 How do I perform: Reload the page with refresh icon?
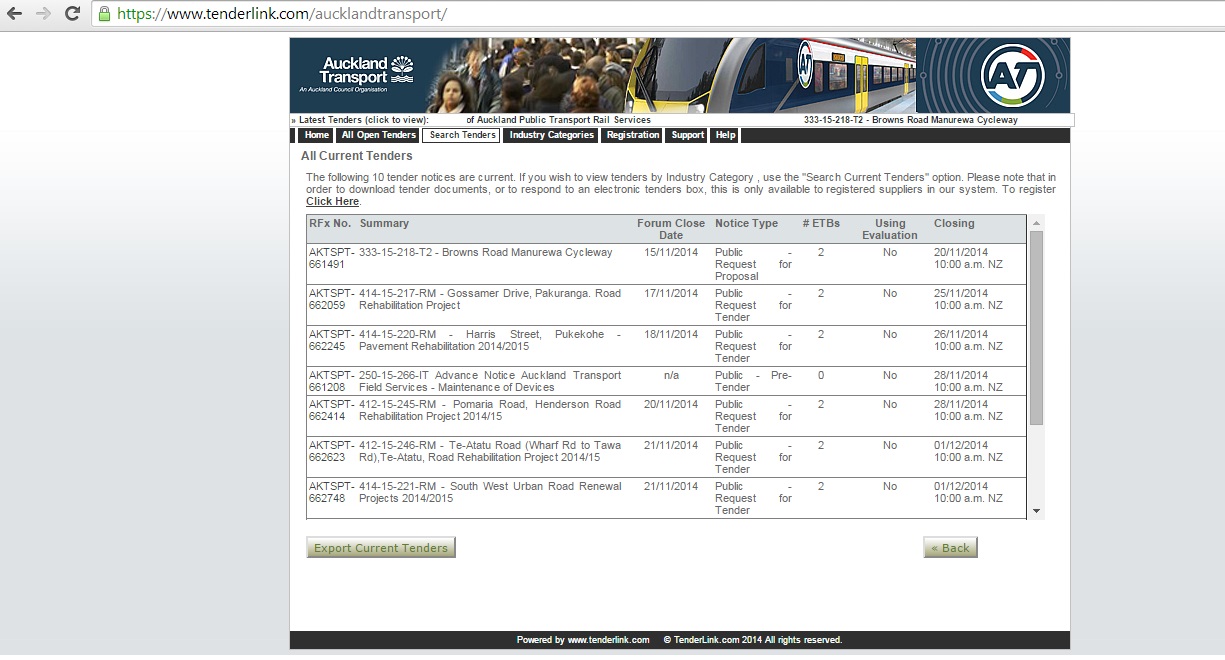72,14
